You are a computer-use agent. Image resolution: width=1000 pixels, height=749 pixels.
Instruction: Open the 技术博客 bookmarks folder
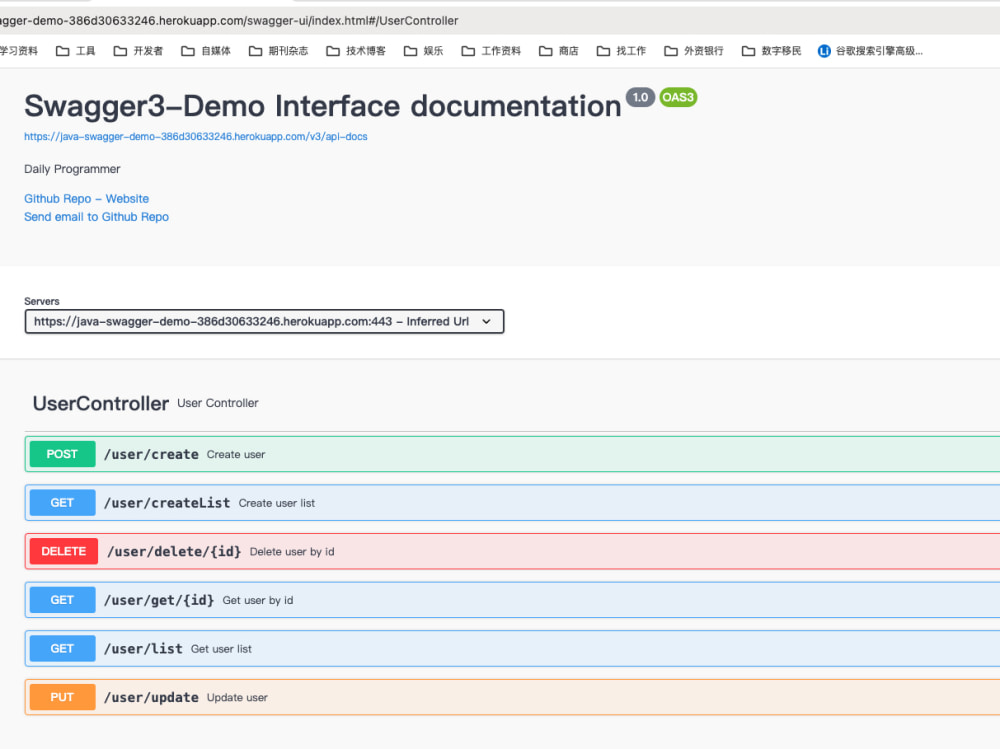point(356,51)
